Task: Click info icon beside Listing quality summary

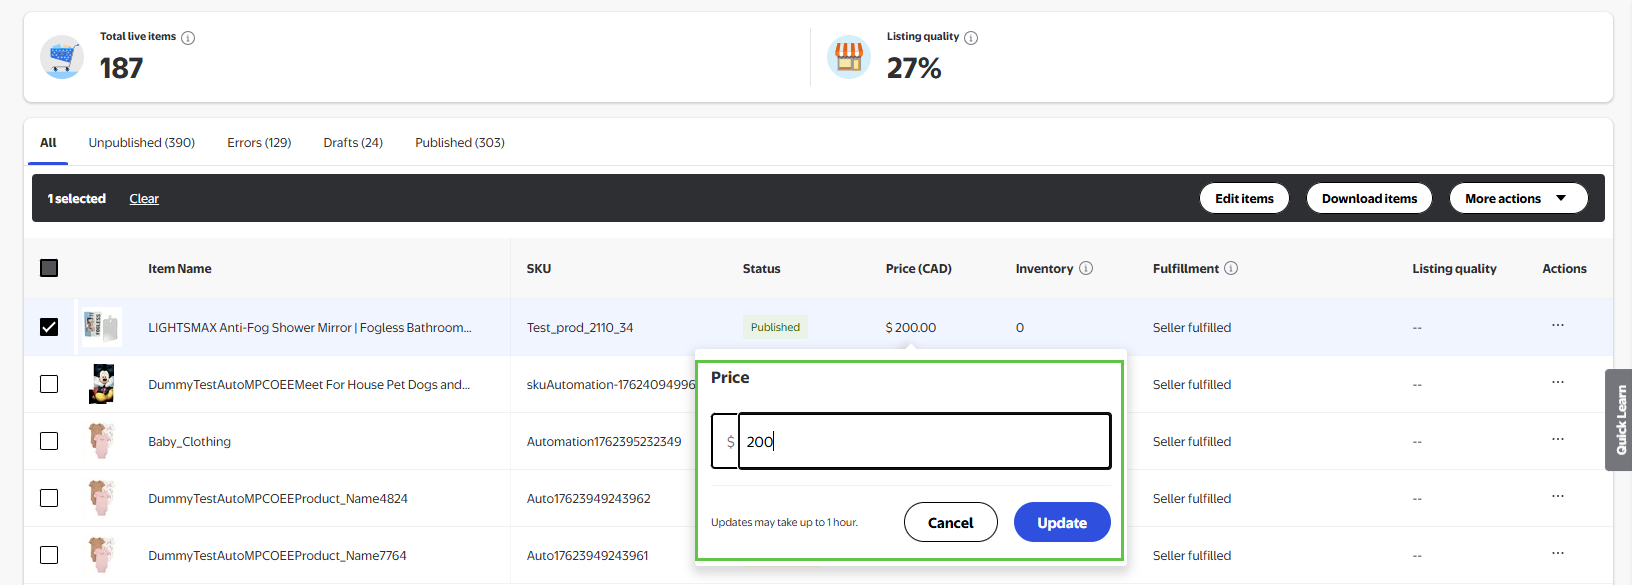Action: pyautogui.click(x=971, y=38)
